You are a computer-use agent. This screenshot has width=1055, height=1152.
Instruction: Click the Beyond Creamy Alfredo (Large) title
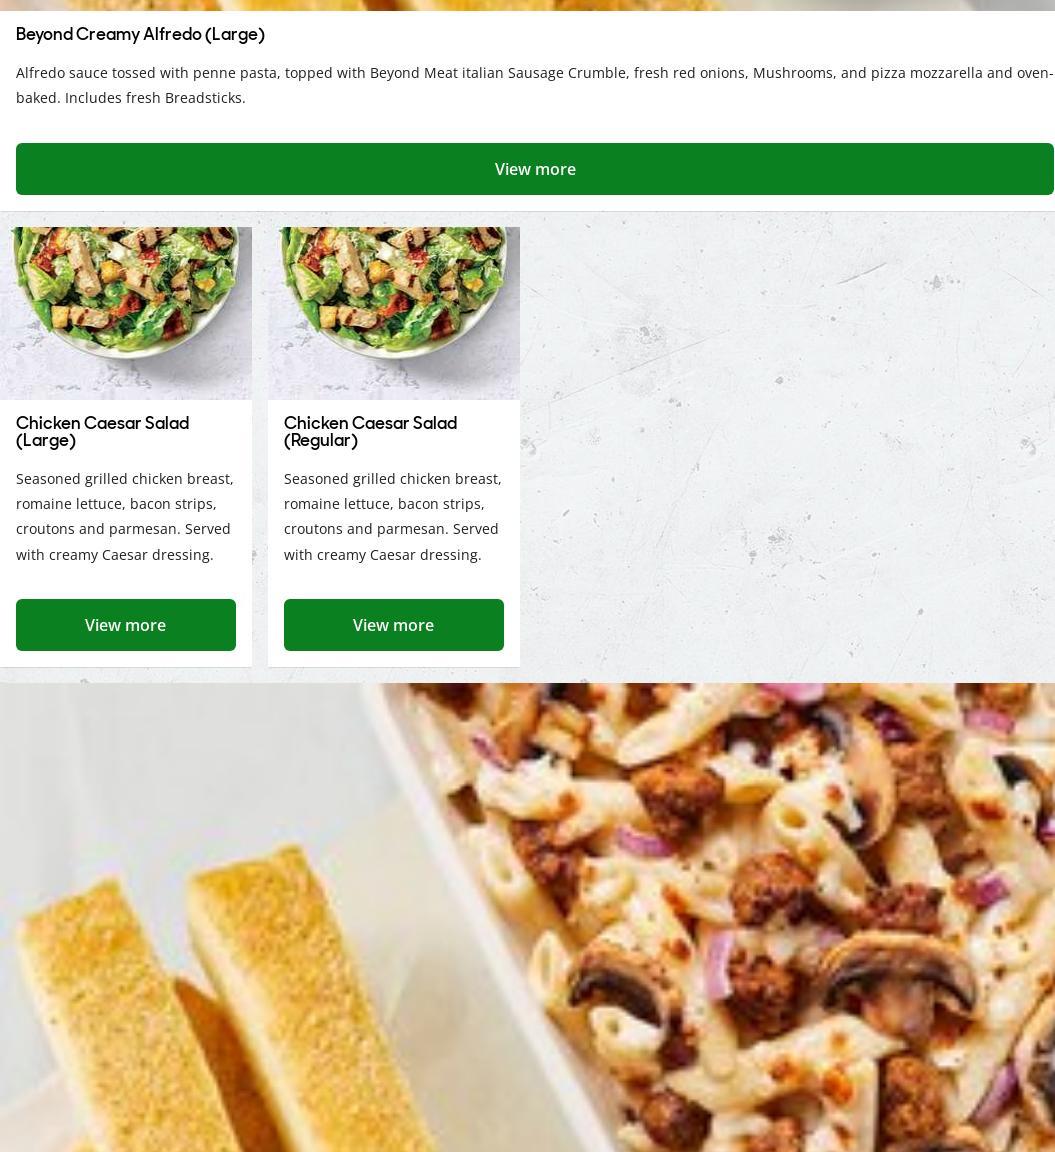[140, 35]
